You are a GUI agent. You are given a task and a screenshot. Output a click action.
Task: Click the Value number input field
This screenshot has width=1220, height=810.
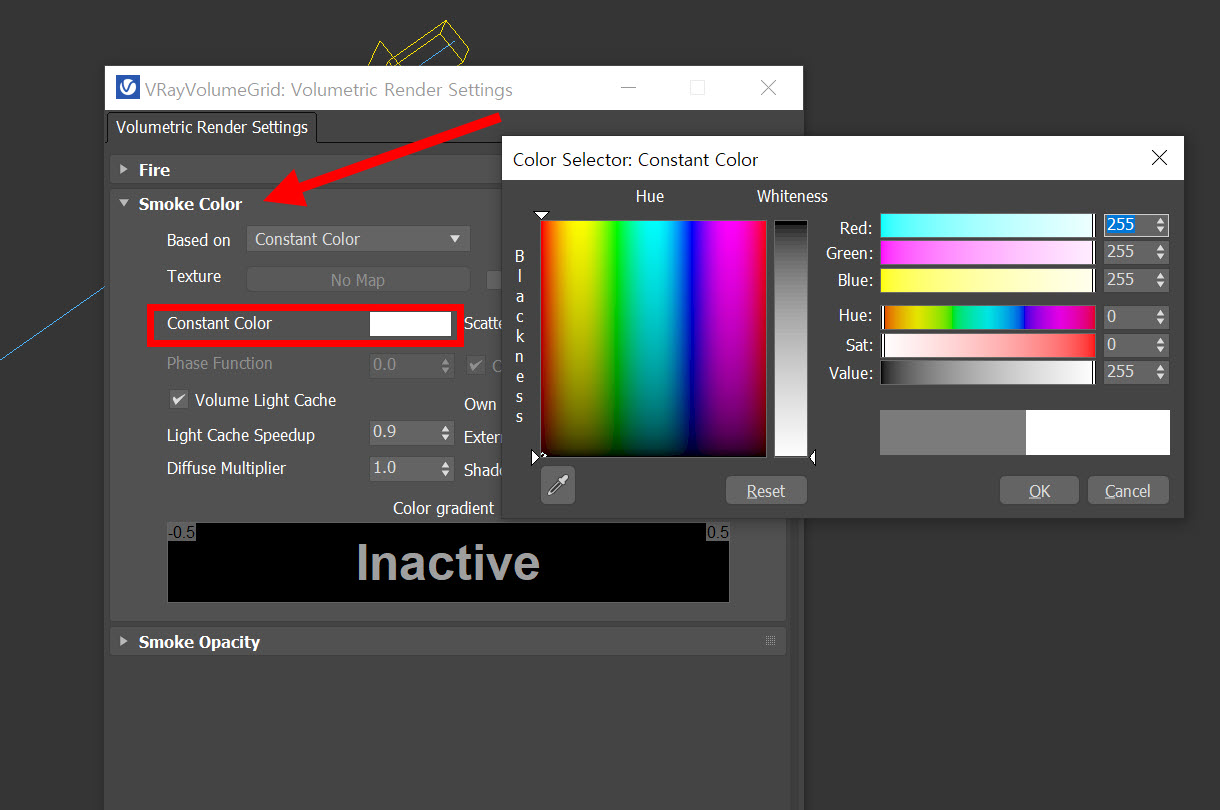(x=1127, y=372)
